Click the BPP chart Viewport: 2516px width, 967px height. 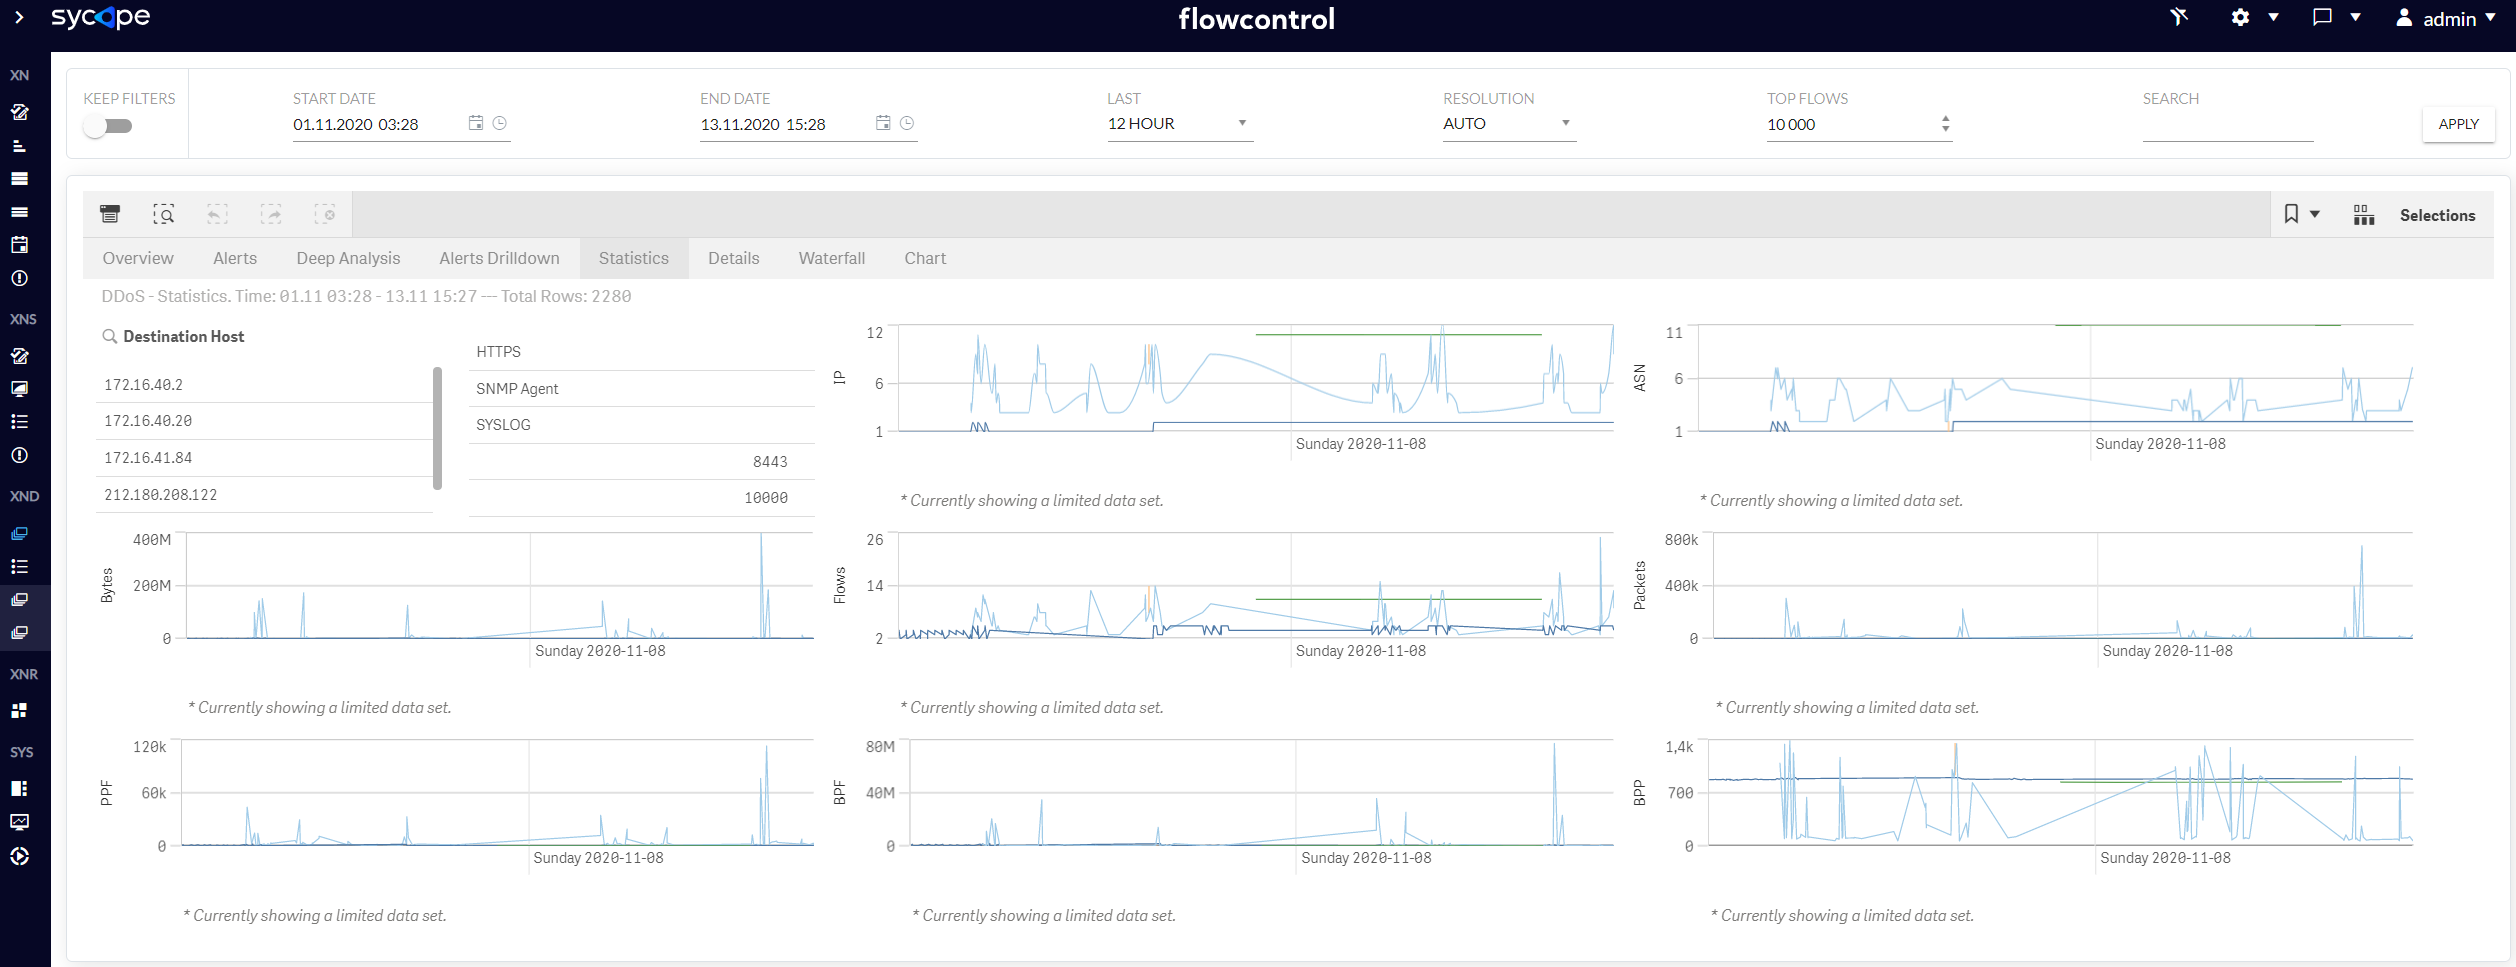pyautogui.click(x=2060, y=794)
